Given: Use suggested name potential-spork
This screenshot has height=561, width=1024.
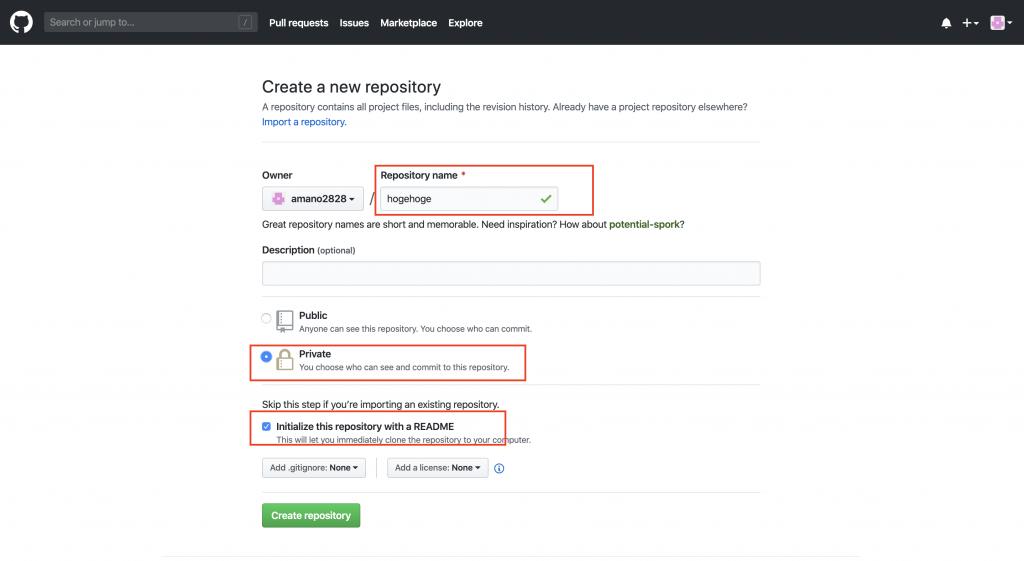Looking at the screenshot, I should (644, 225).
